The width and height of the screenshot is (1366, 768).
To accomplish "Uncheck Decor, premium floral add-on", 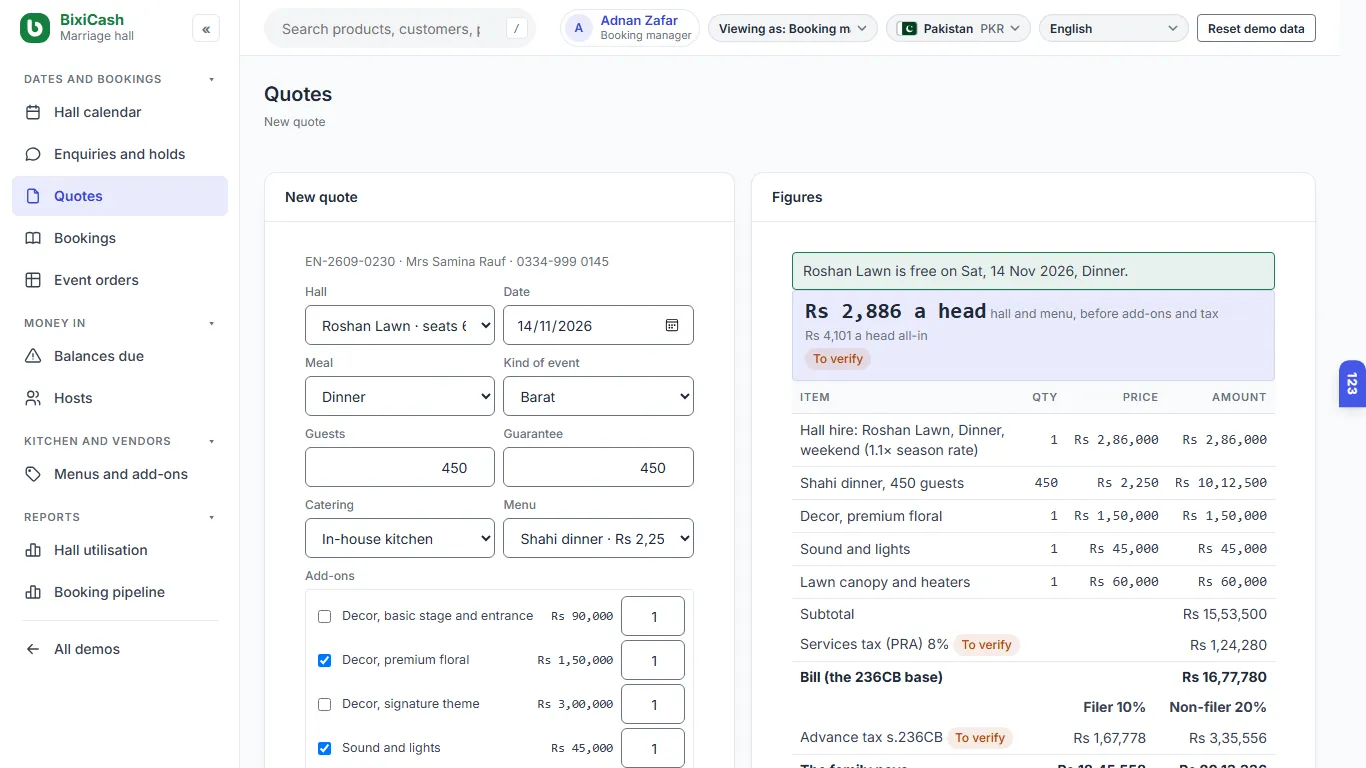I will tap(324, 660).
